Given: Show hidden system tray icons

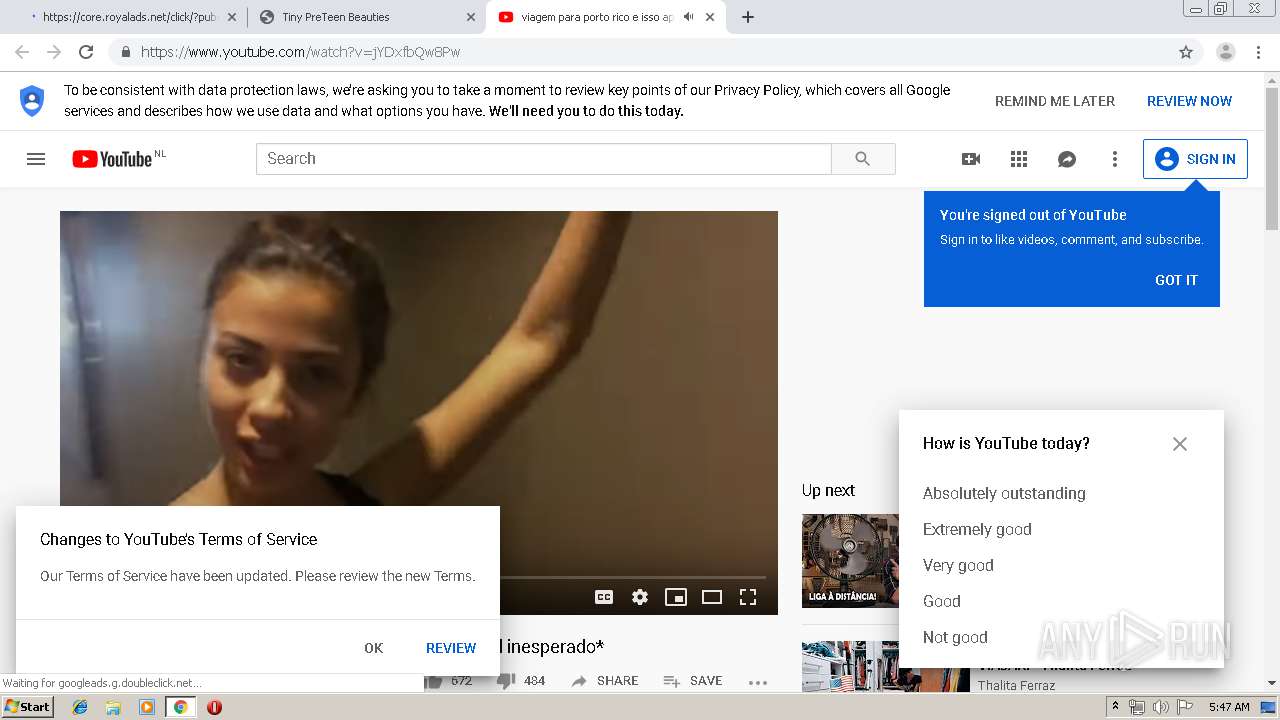Looking at the screenshot, I should point(1116,707).
